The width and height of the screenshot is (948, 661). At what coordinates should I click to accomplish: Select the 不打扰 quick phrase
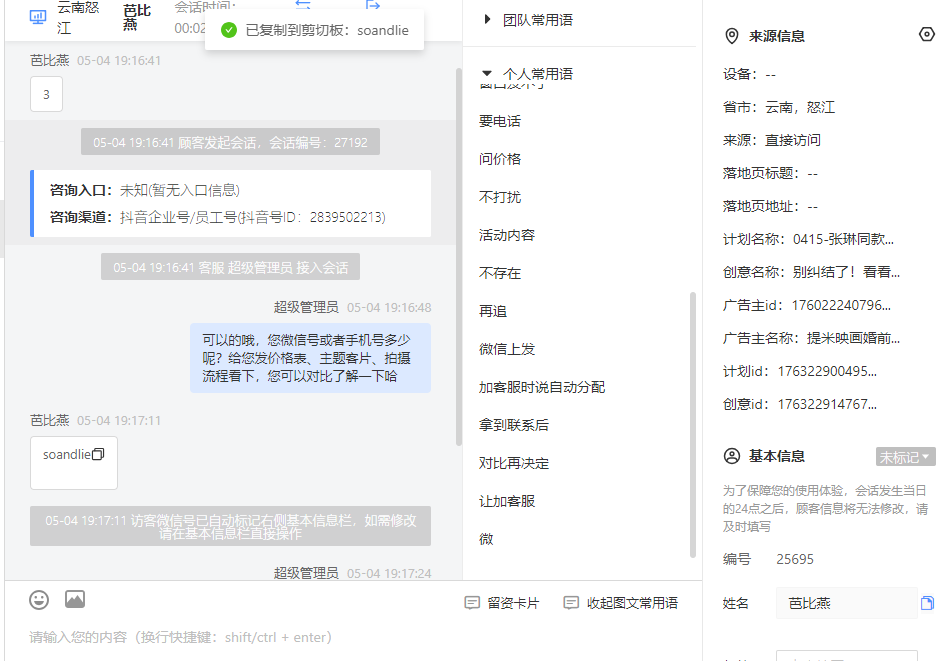pyautogui.click(x=500, y=197)
